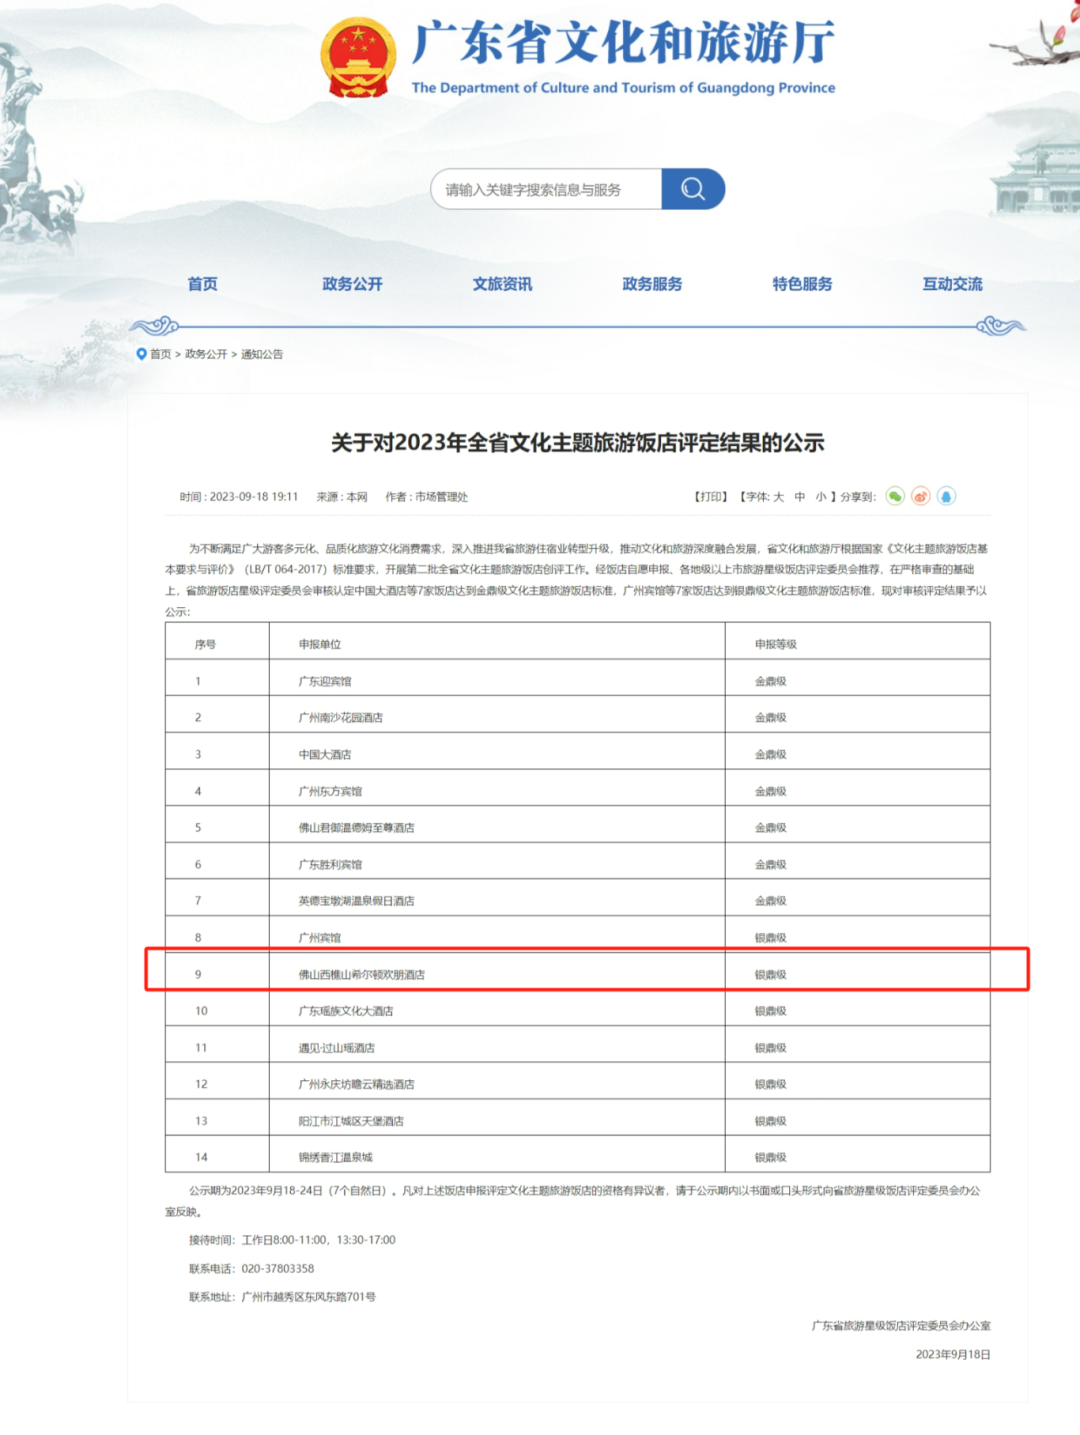Image resolution: width=1080 pixels, height=1435 pixels.
Task: Open the 政务公开 navigation menu
Action: point(352,284)
